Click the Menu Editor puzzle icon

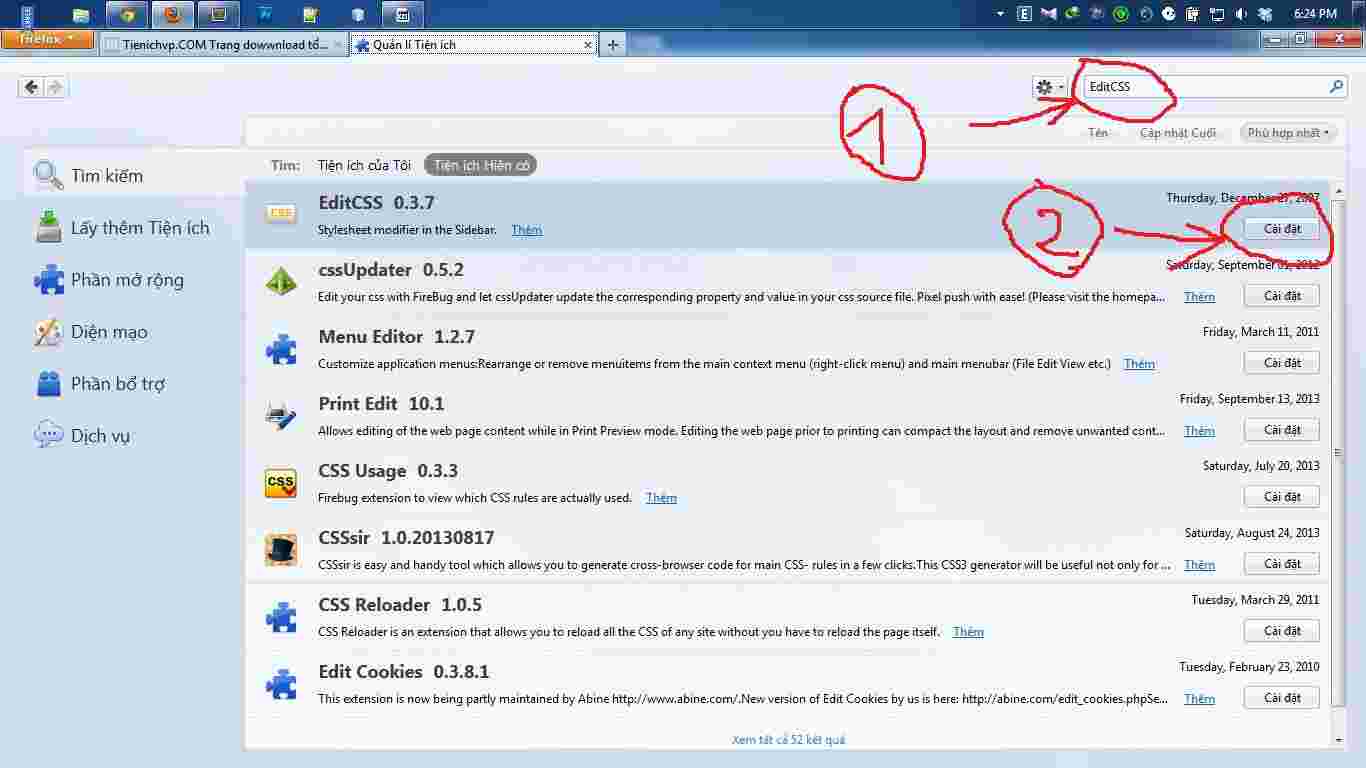281,349
